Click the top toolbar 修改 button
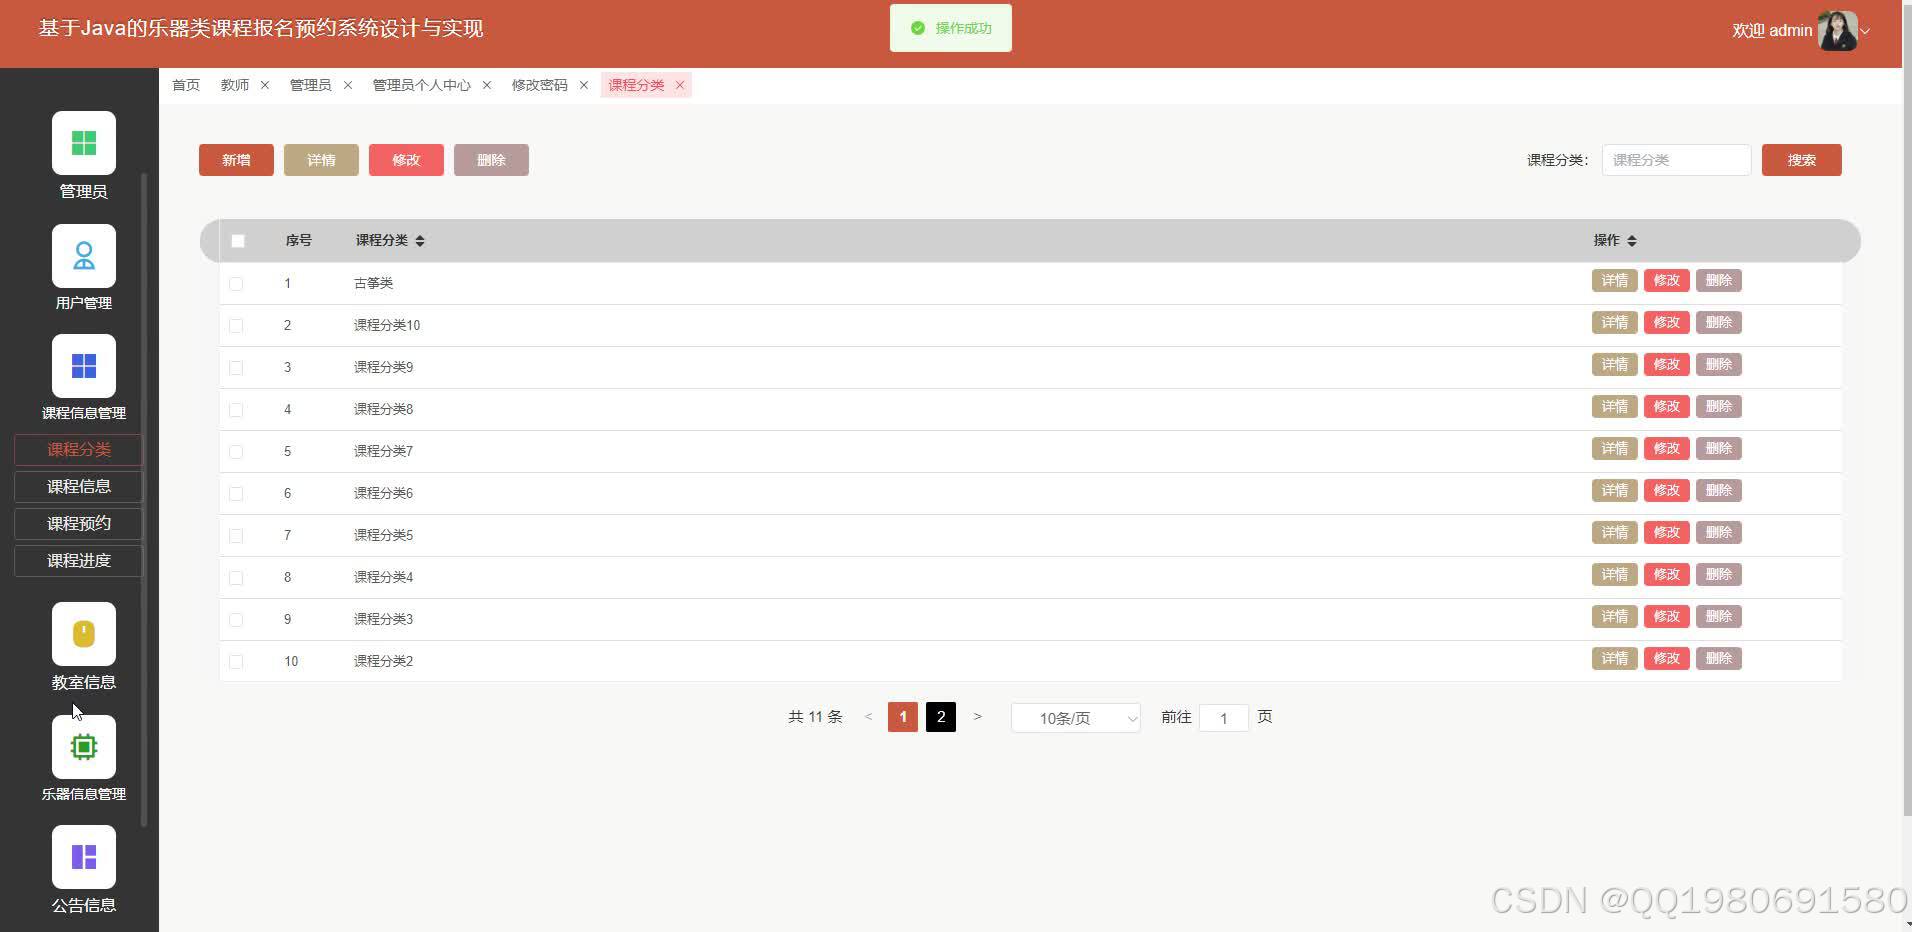Image resolution: width=1912 pixels, height=932 pixels. [406, 160]
